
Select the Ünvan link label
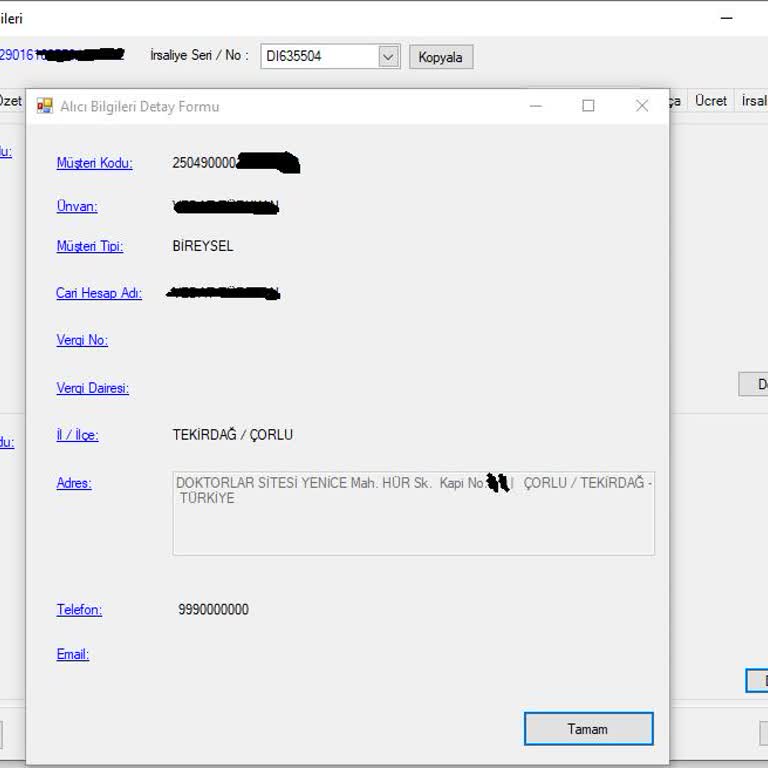77,206
